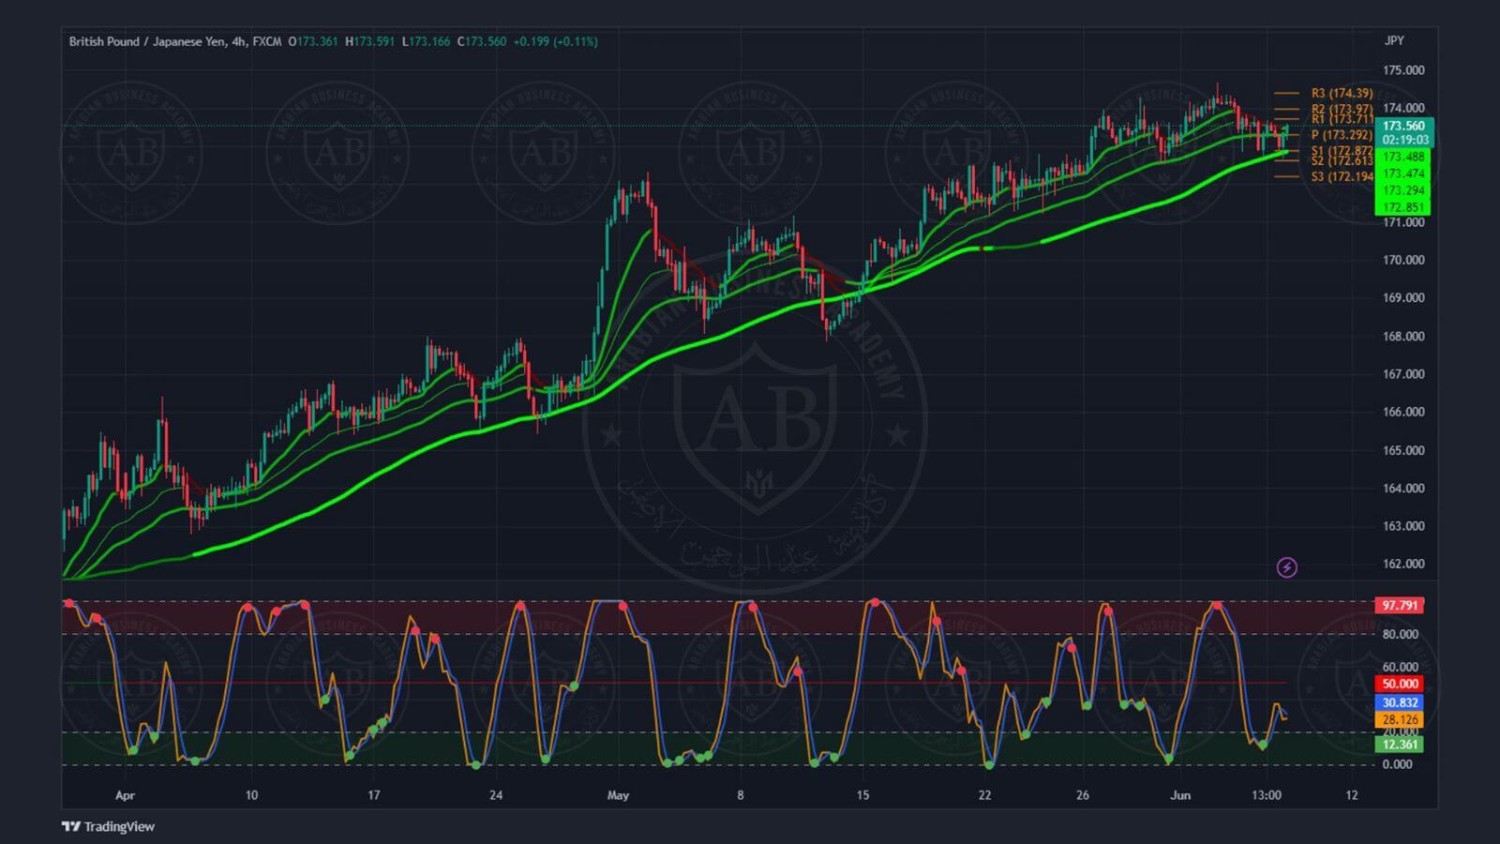Click the S3 (172.194) pivot label
1500x844 pixels.
point(1342,177)
